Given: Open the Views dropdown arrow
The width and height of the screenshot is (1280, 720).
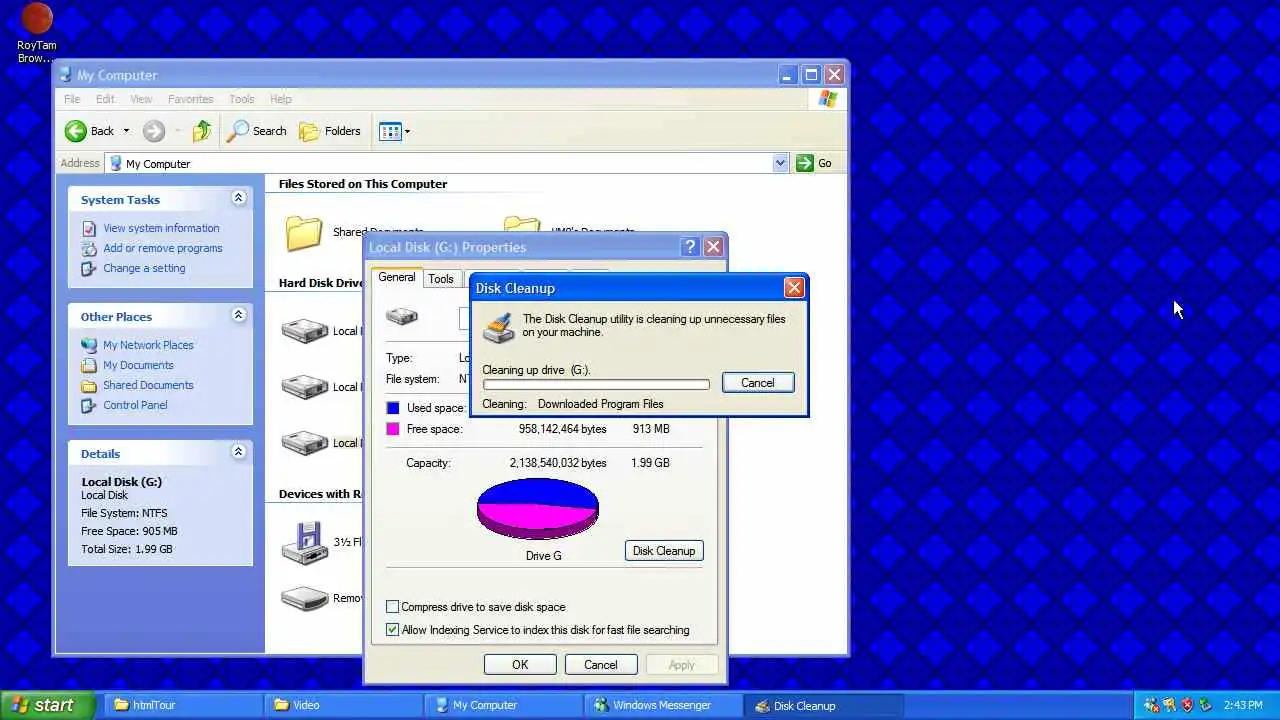Looking at the screenshot, I should (407, 131).
